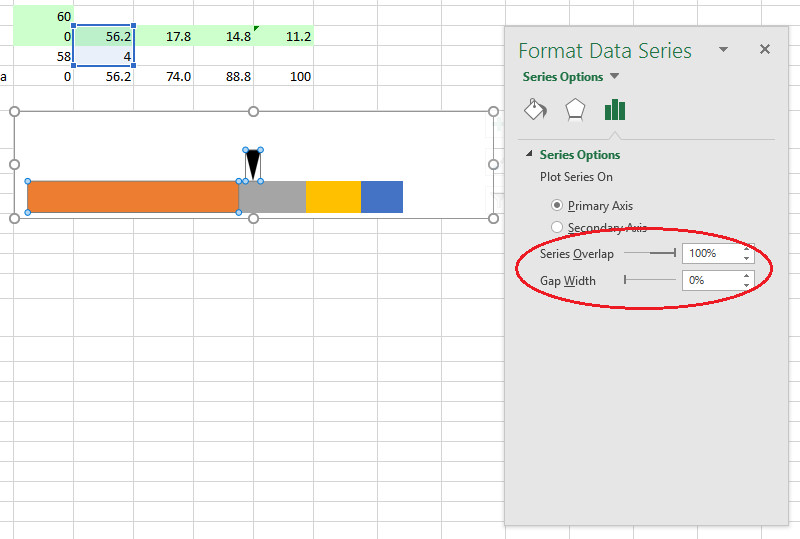Open the task pane options arrow beside the title
The image size is (800, 539).
(724, 49)
